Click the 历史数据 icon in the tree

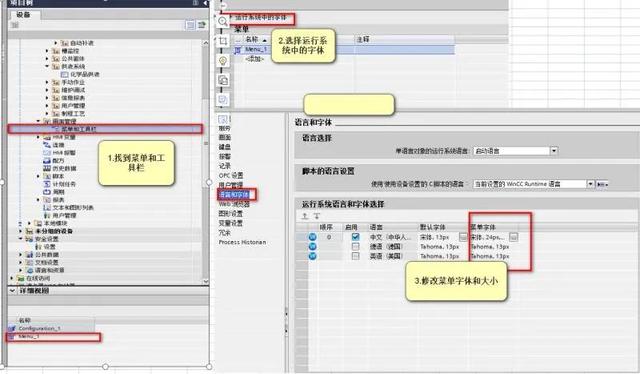[x=47, y=168]
